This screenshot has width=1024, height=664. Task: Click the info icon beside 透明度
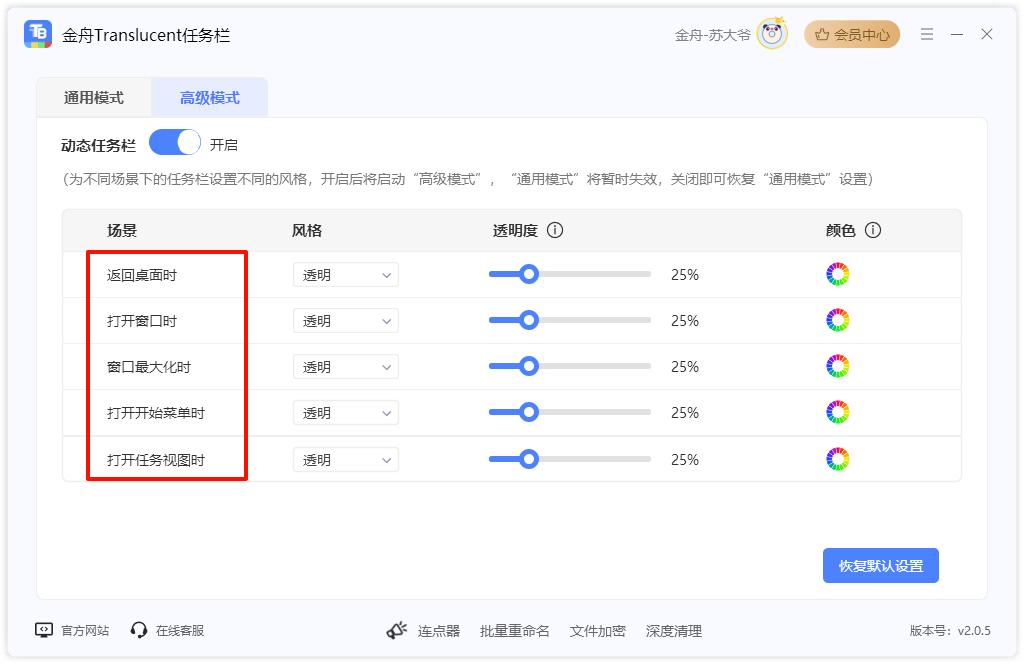(555, 230)
